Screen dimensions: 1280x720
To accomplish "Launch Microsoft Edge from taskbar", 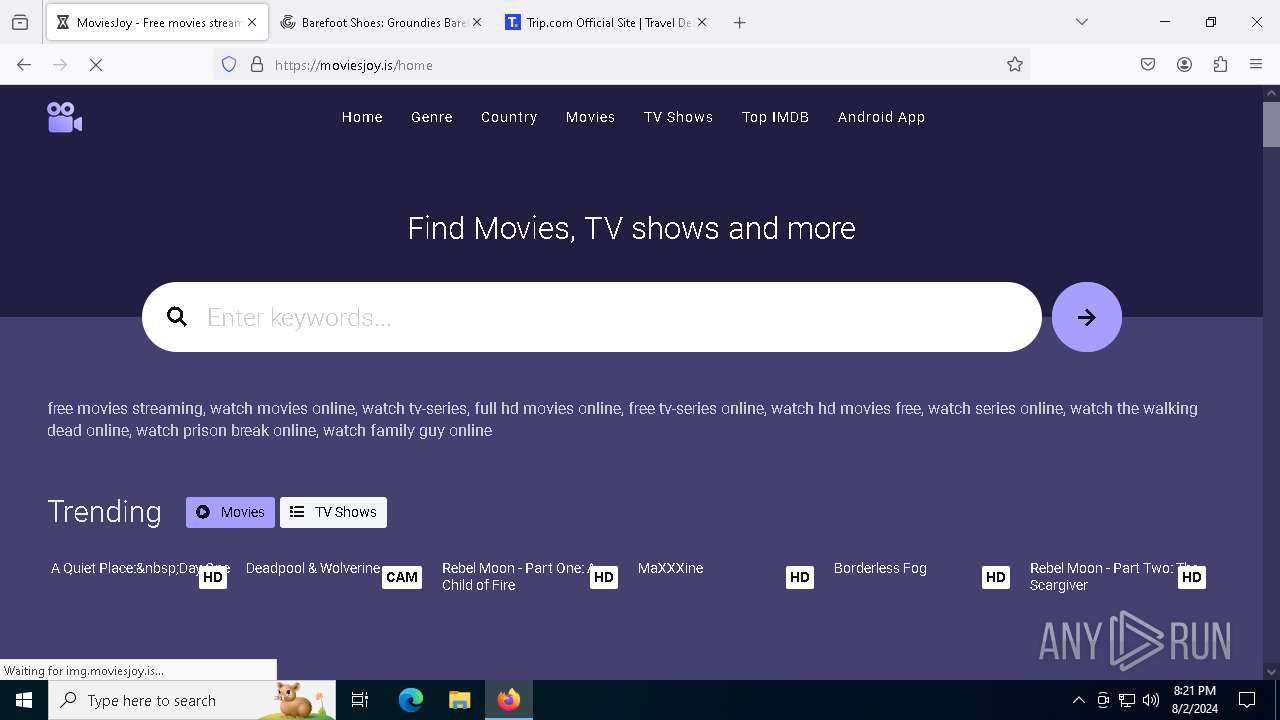I will click(411, 700).
